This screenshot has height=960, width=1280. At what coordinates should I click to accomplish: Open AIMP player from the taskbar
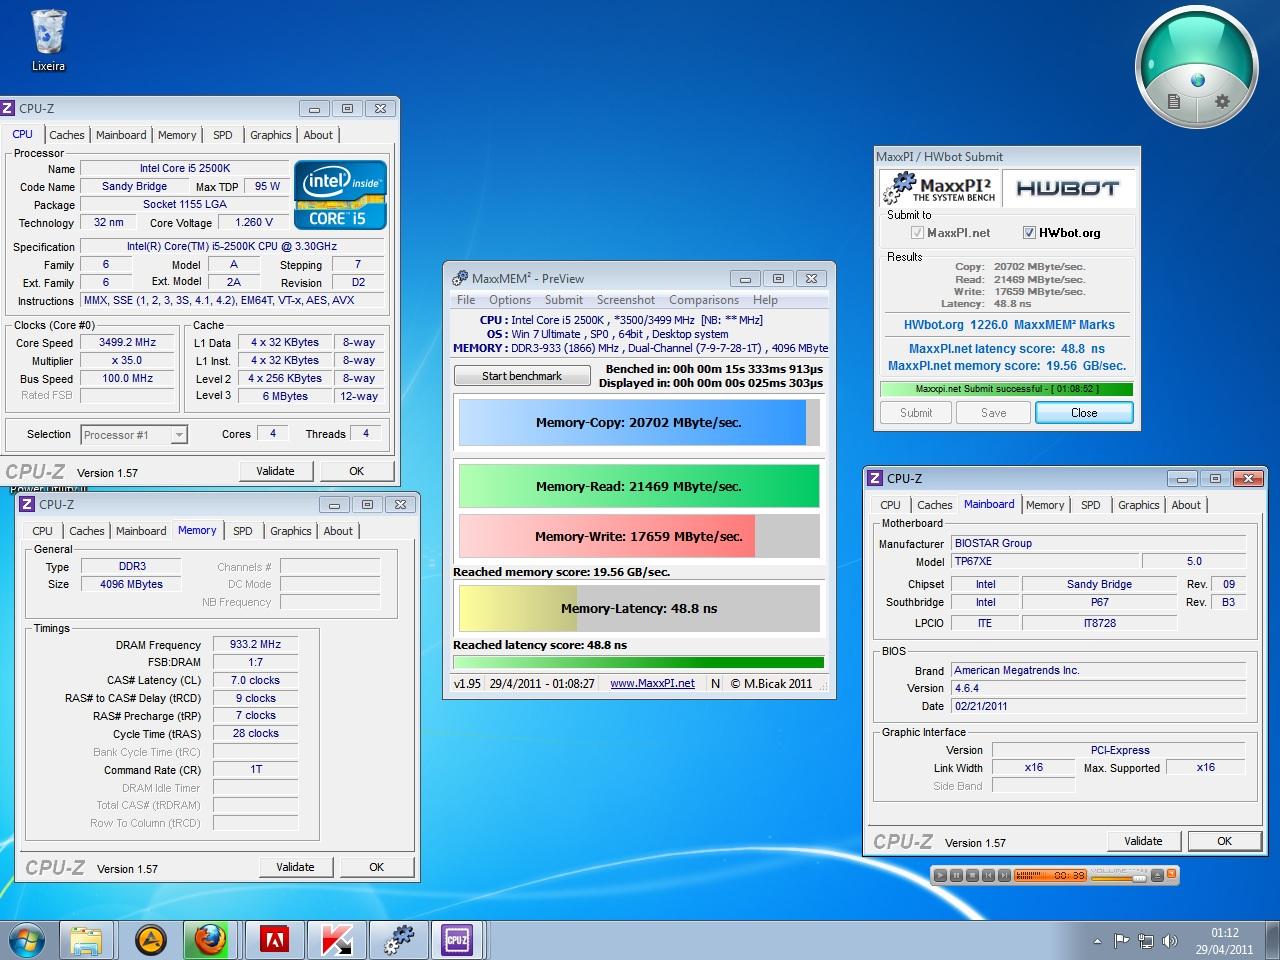pos(150,940)
